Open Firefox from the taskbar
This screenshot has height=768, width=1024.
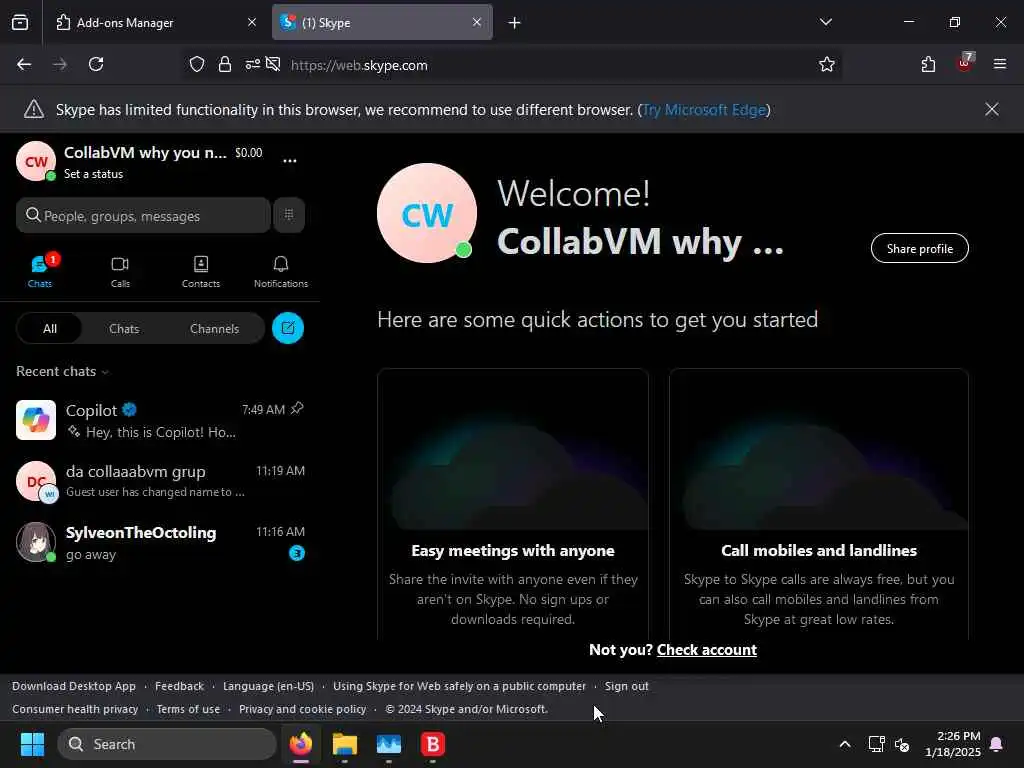[301, 744]
